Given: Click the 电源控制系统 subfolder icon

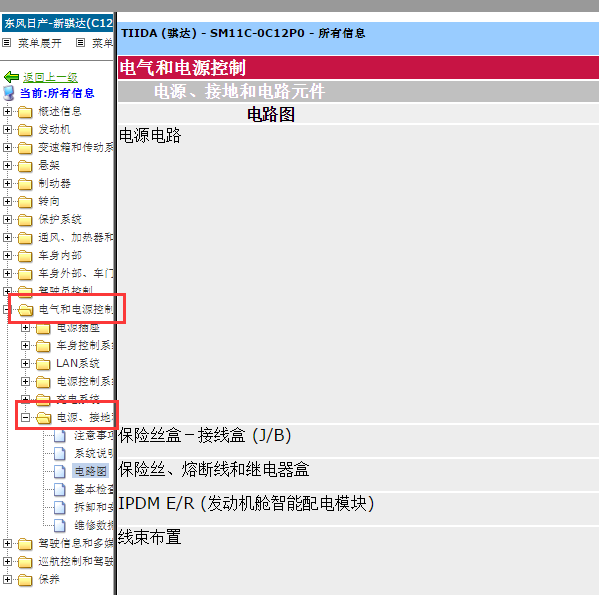Looking at the screenshot, I should point(43,382).
